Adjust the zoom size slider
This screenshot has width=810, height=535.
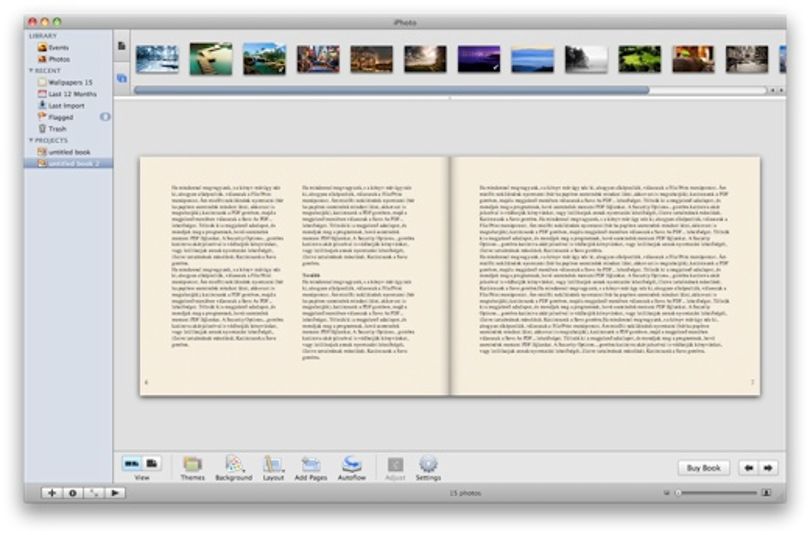click(x=717, y=493)
